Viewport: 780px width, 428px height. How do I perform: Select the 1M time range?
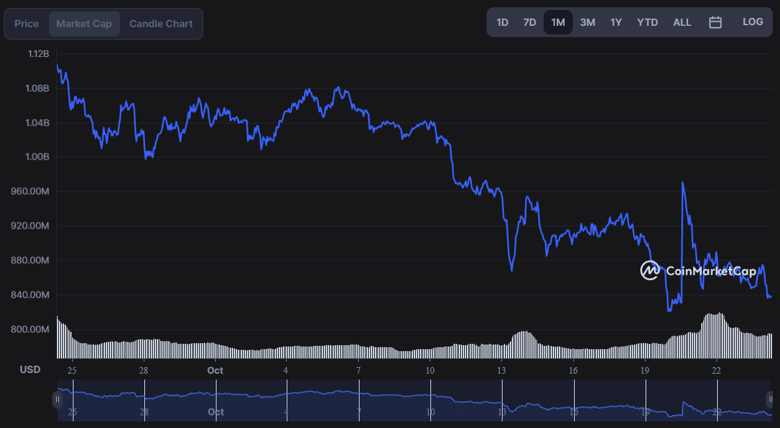pyautogui.click(x=558, y=22)
